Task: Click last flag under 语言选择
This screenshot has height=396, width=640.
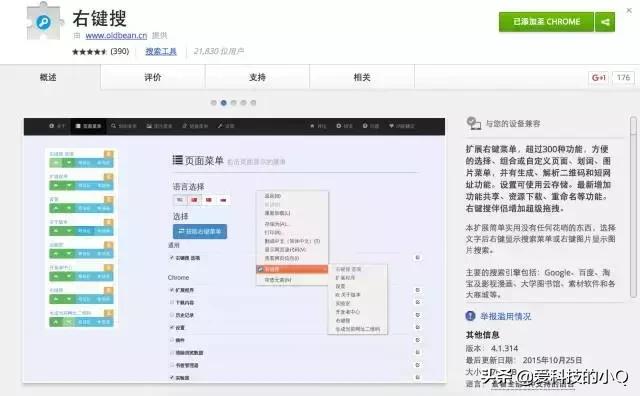Action: tap(223, 200)
